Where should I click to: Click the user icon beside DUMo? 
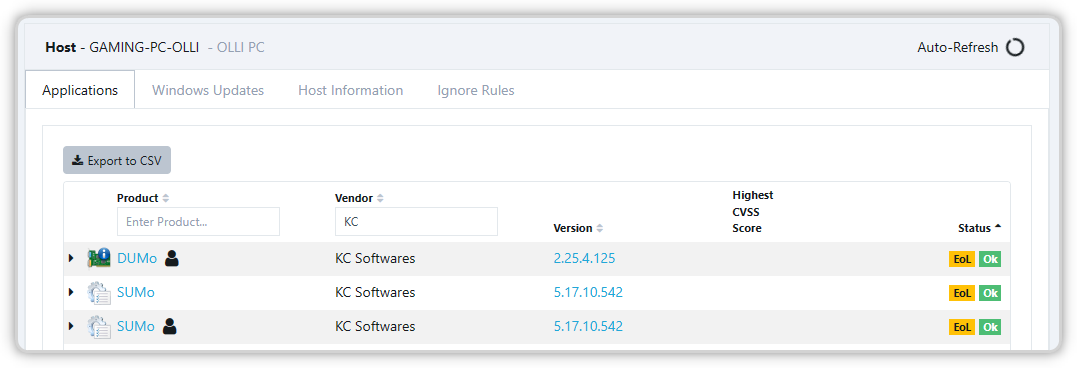coord(172,259)
